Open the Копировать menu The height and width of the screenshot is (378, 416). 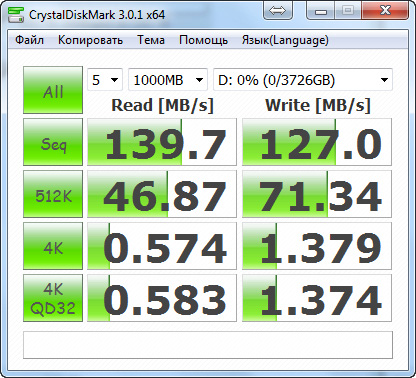(90, 40)
